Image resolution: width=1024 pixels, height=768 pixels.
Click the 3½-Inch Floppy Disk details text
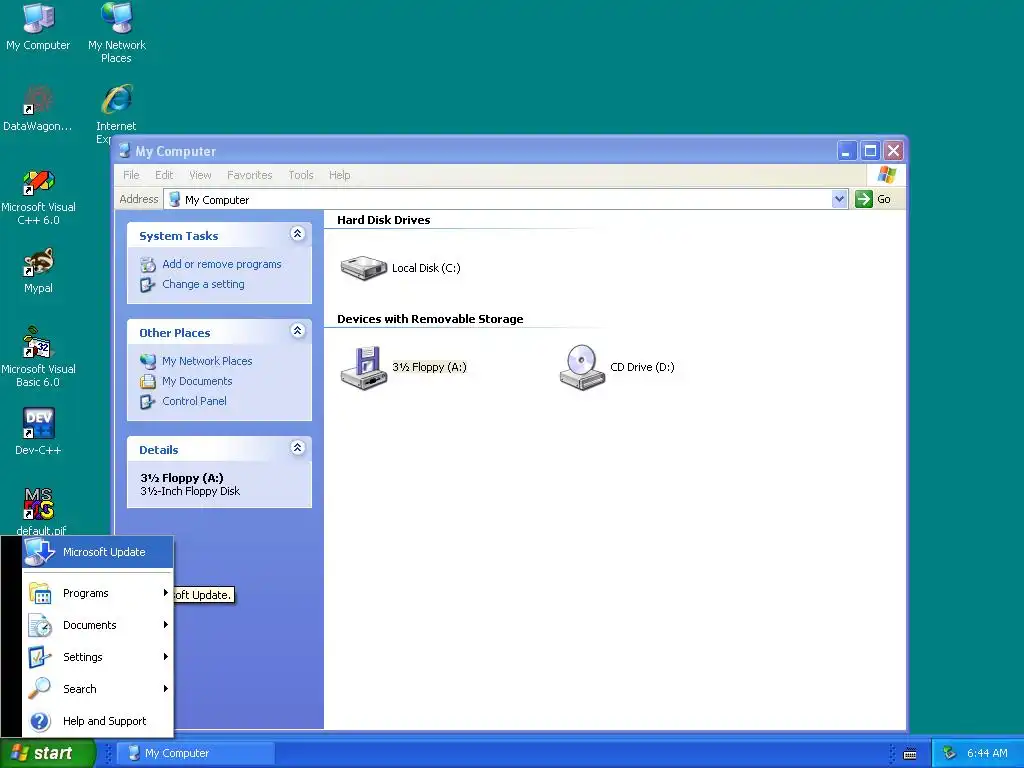tap(190, 491)
